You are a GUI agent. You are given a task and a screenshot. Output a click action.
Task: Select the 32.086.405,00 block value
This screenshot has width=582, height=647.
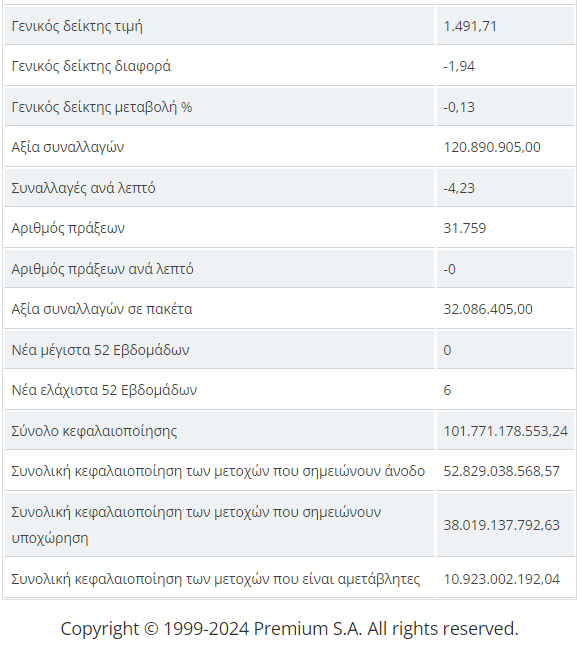click(x=488, y=309)
